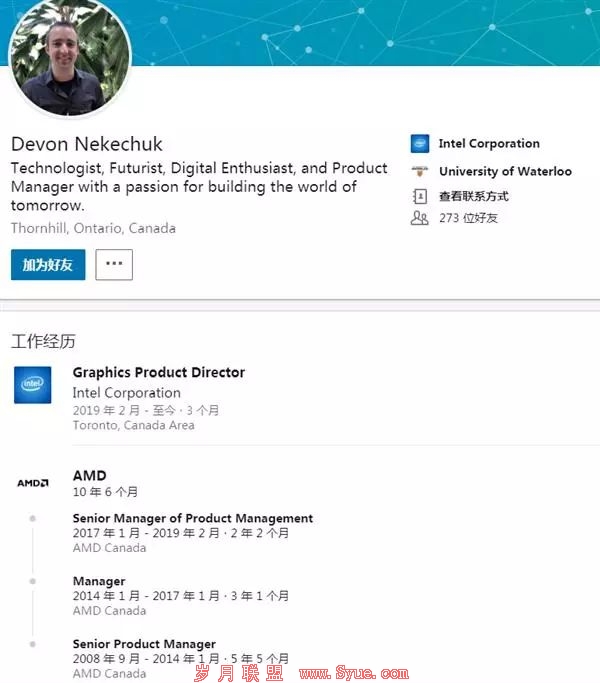Click University of Waterloo crest icon

click(420, 171)
